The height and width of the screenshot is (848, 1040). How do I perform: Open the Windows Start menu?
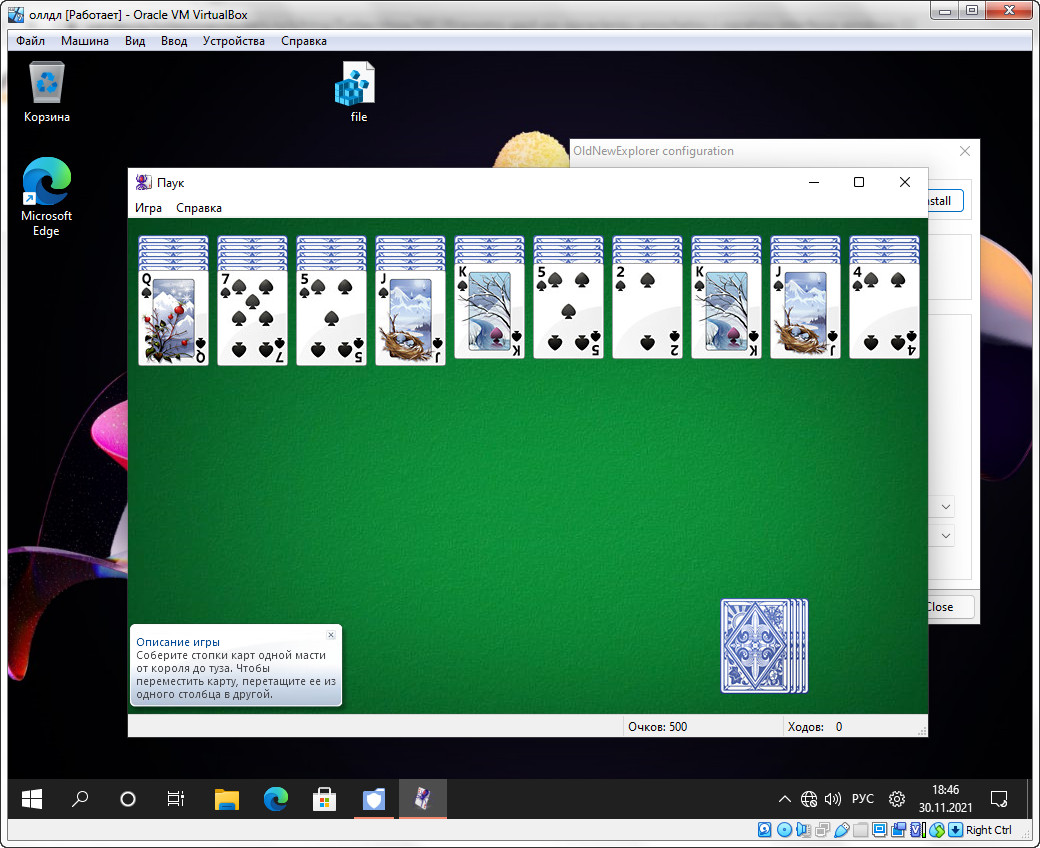coord(32,798)
